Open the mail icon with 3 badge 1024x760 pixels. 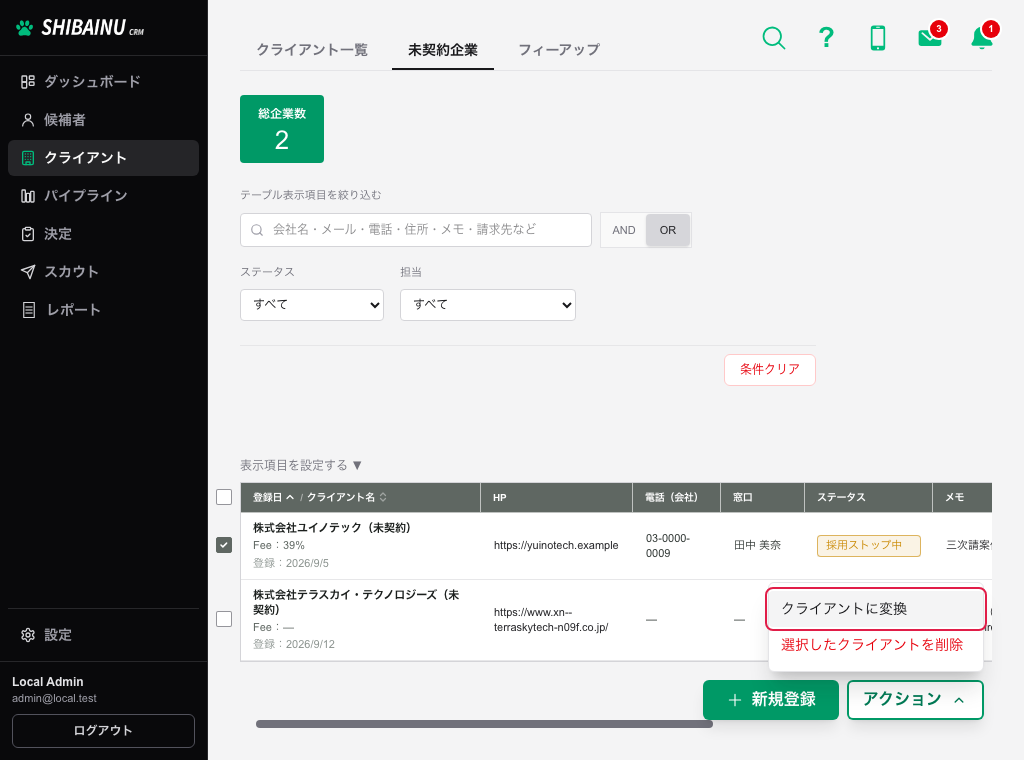(930, 37)
